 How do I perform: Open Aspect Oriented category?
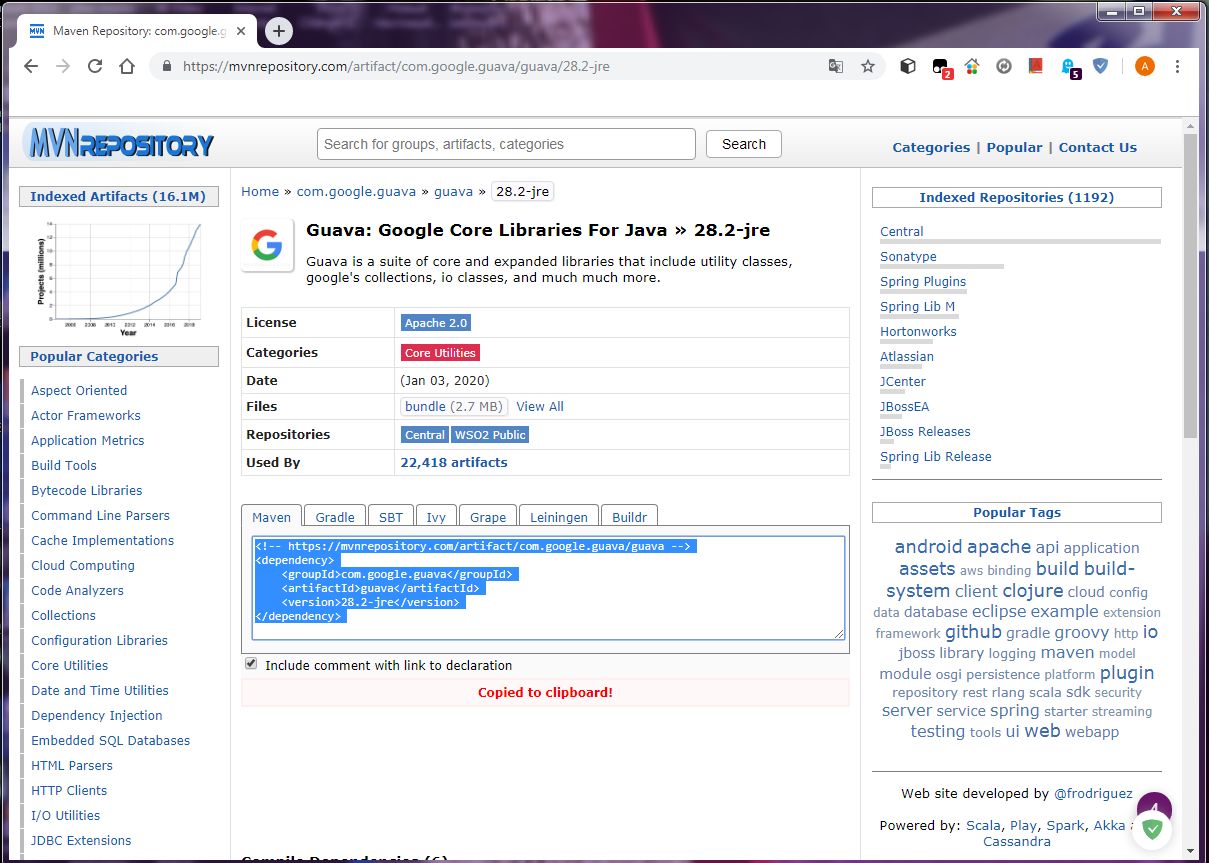79,391
